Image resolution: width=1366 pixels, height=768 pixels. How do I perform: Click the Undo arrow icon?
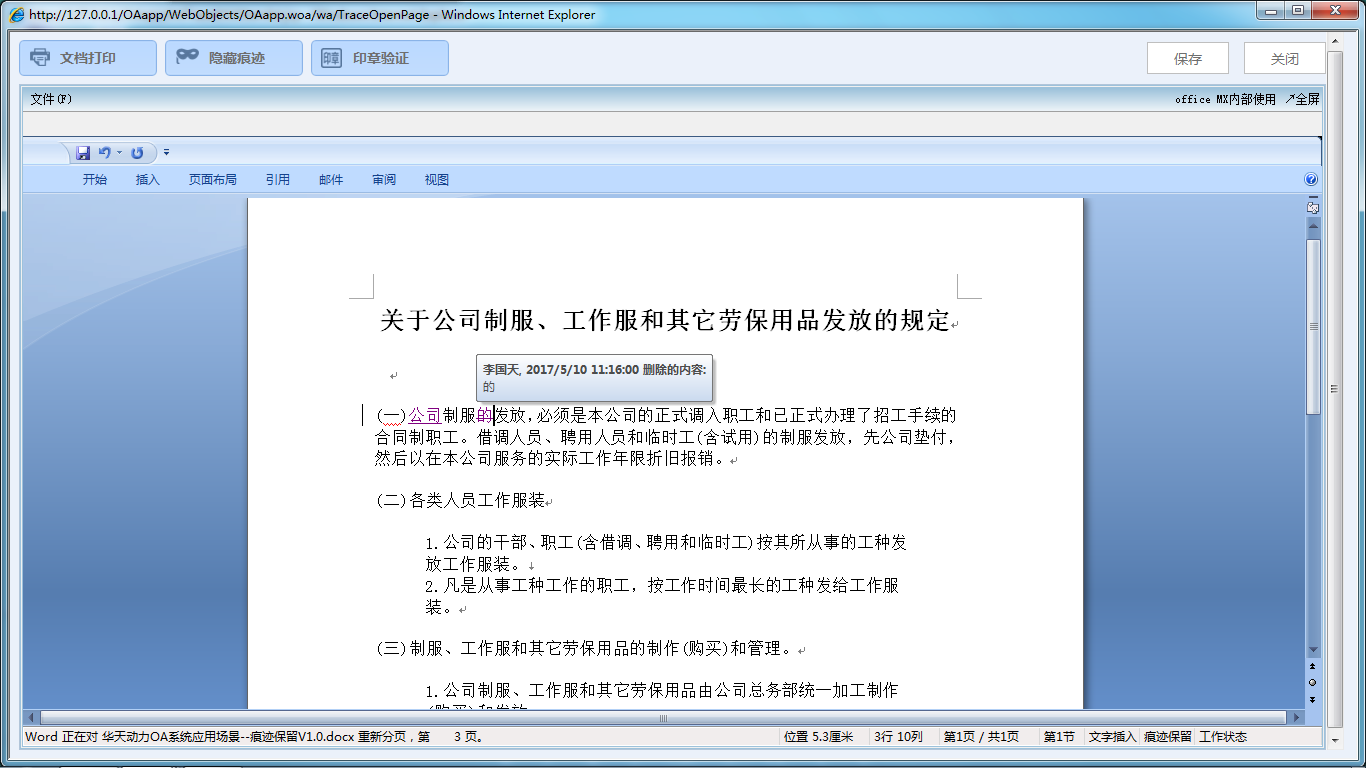coord(104,152)
